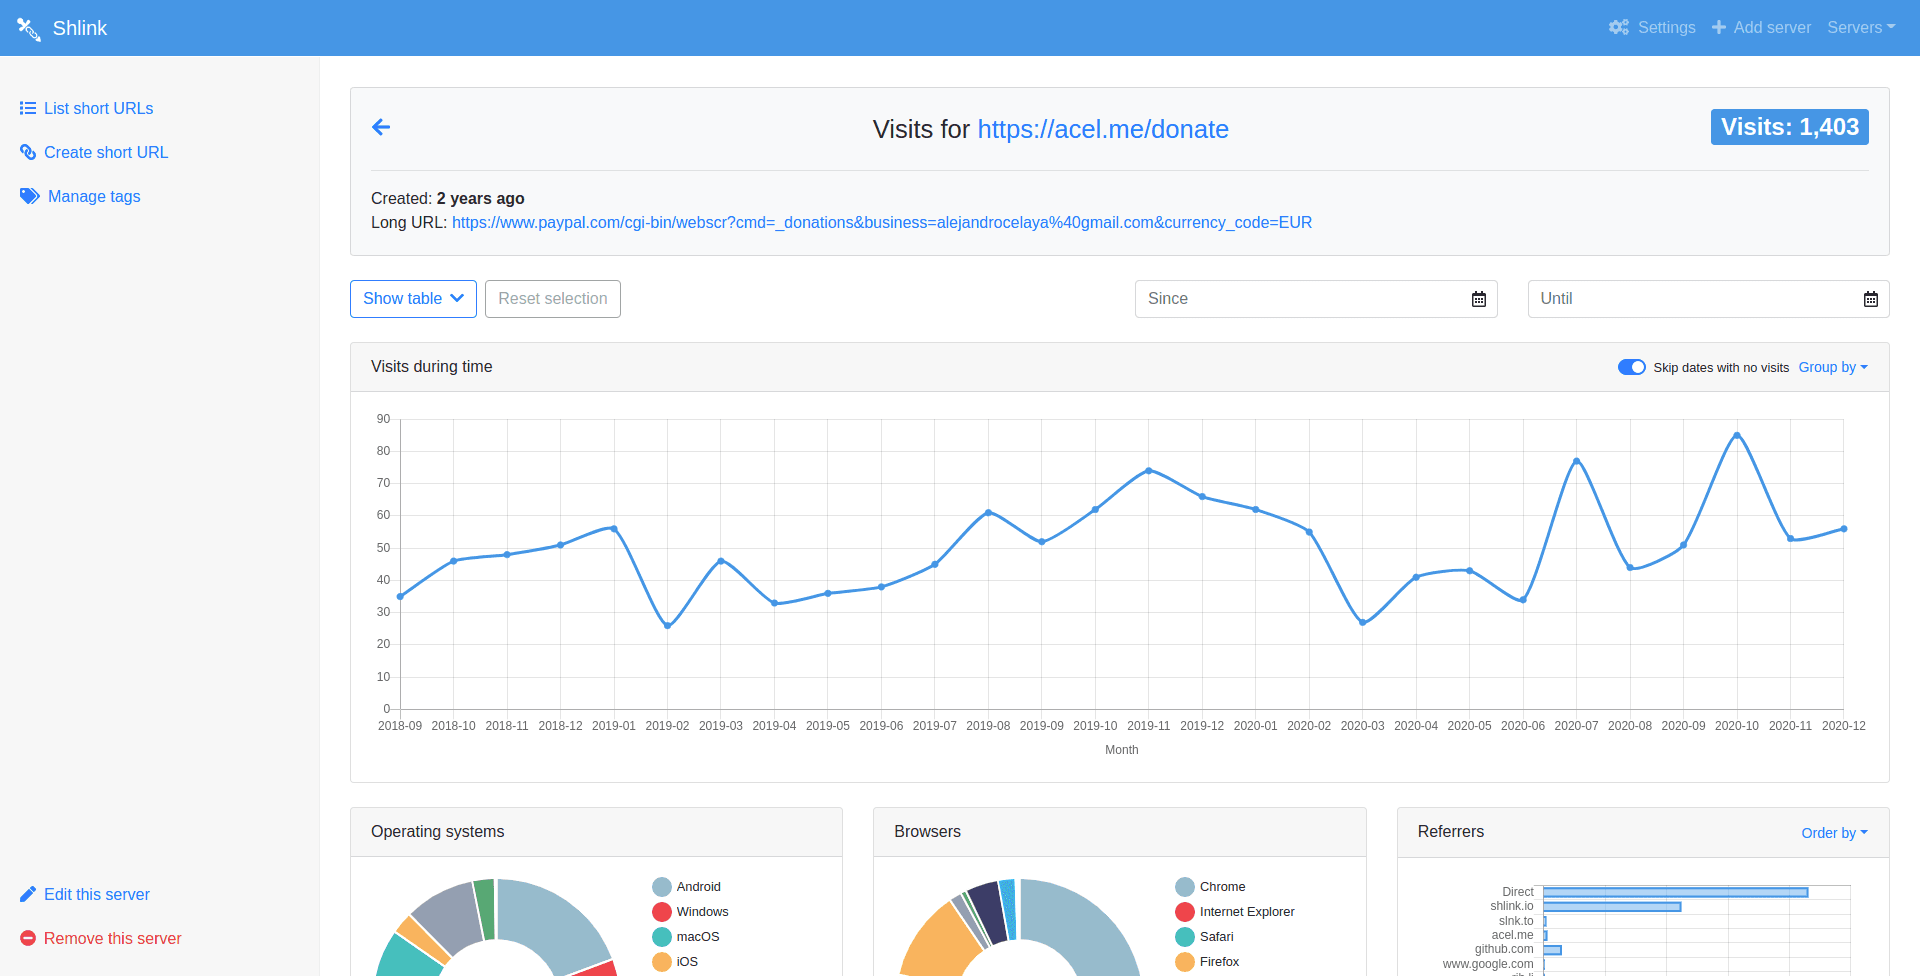This screenshot has width=1920, height=976.
Task: Open Settings from the top bar
Action: click(1651, 27)
